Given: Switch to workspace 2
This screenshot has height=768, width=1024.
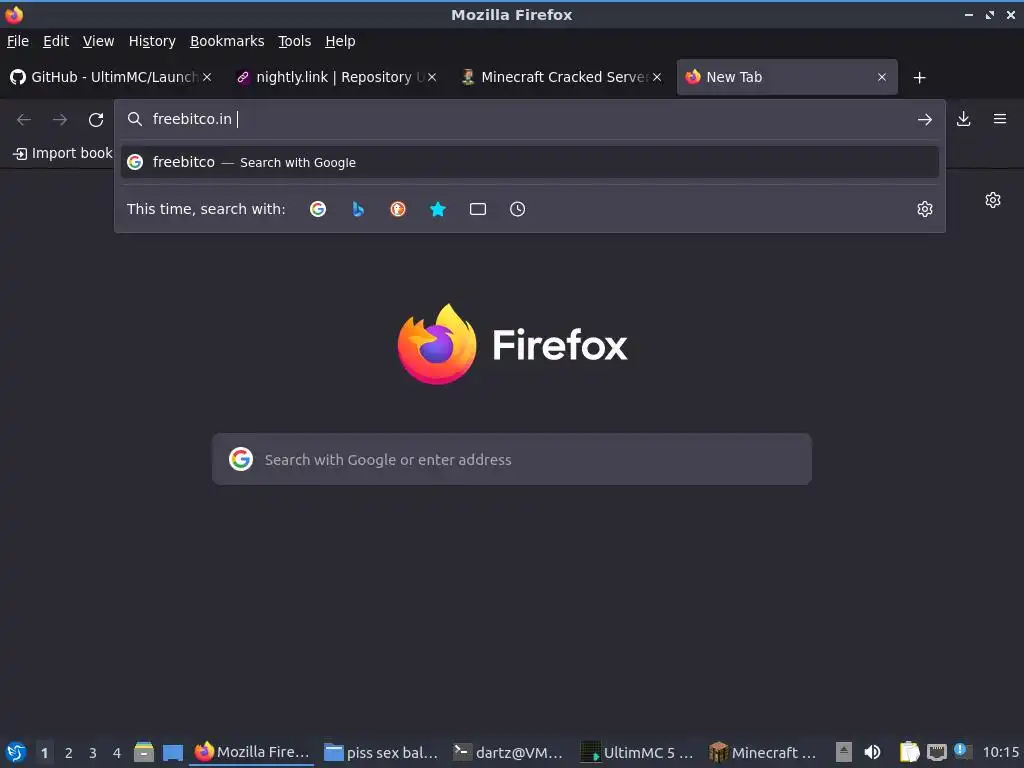Looking at the screenshot, I should 69,753.
